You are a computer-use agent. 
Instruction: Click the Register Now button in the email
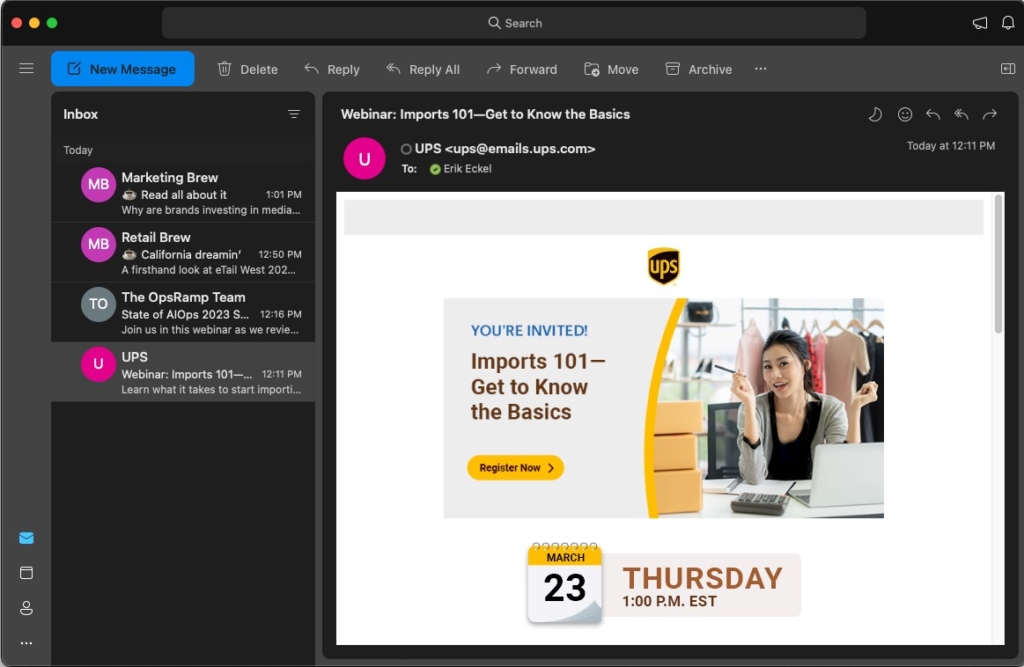[x=515, y=467]
